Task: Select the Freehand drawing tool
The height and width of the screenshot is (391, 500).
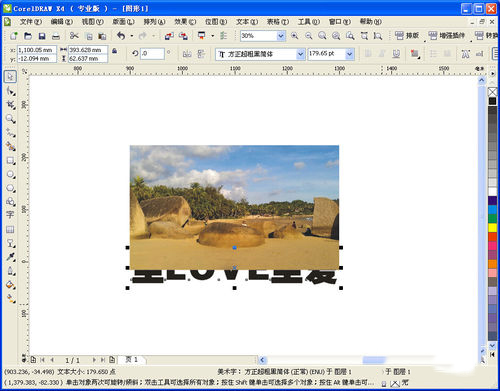Action: pos(10,133)
